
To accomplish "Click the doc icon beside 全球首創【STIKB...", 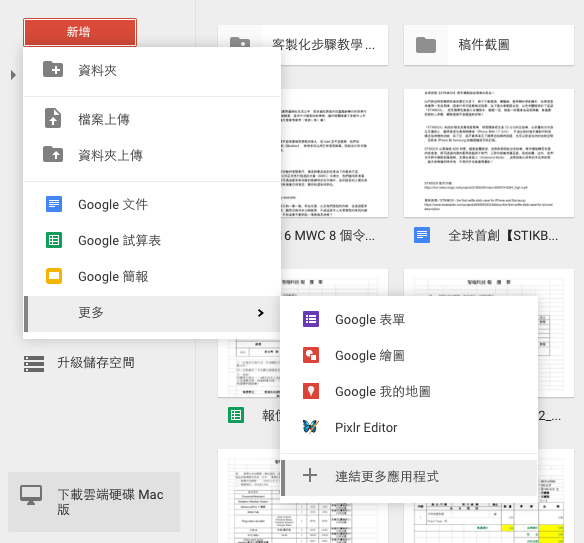I will pos(422,235).
